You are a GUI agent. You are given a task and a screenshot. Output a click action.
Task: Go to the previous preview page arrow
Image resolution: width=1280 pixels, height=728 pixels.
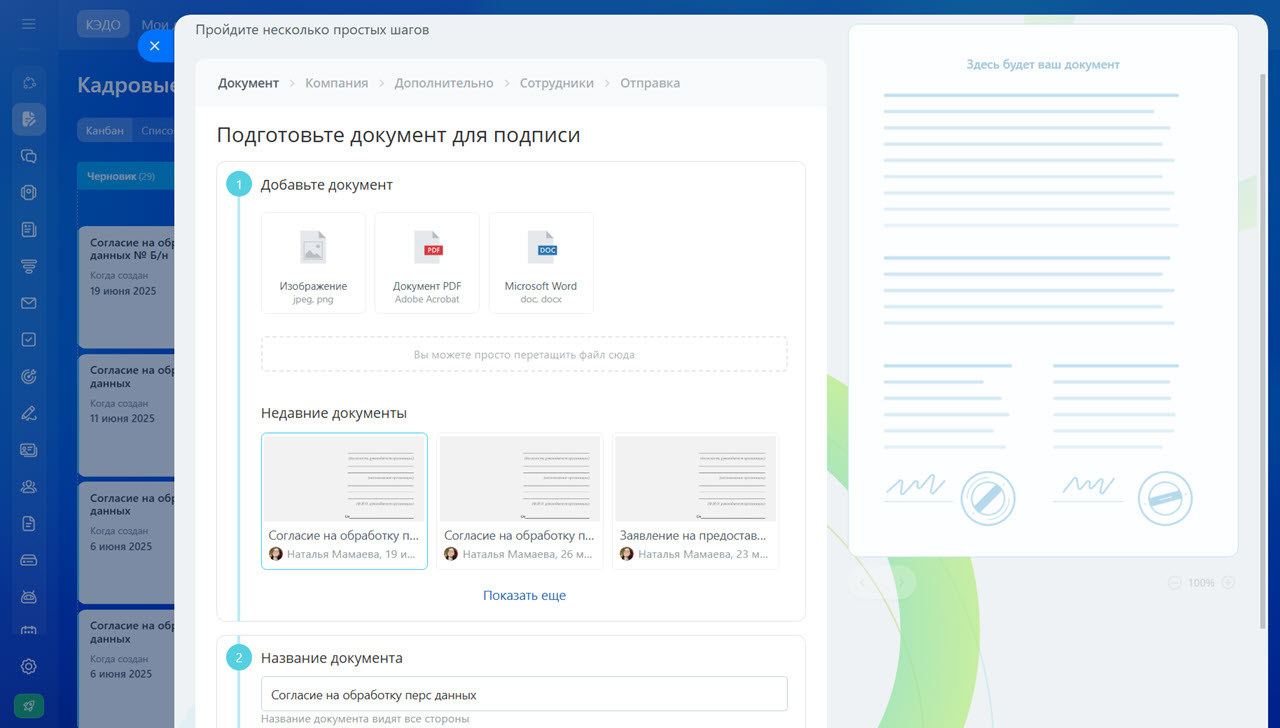[x=863, y=583]
